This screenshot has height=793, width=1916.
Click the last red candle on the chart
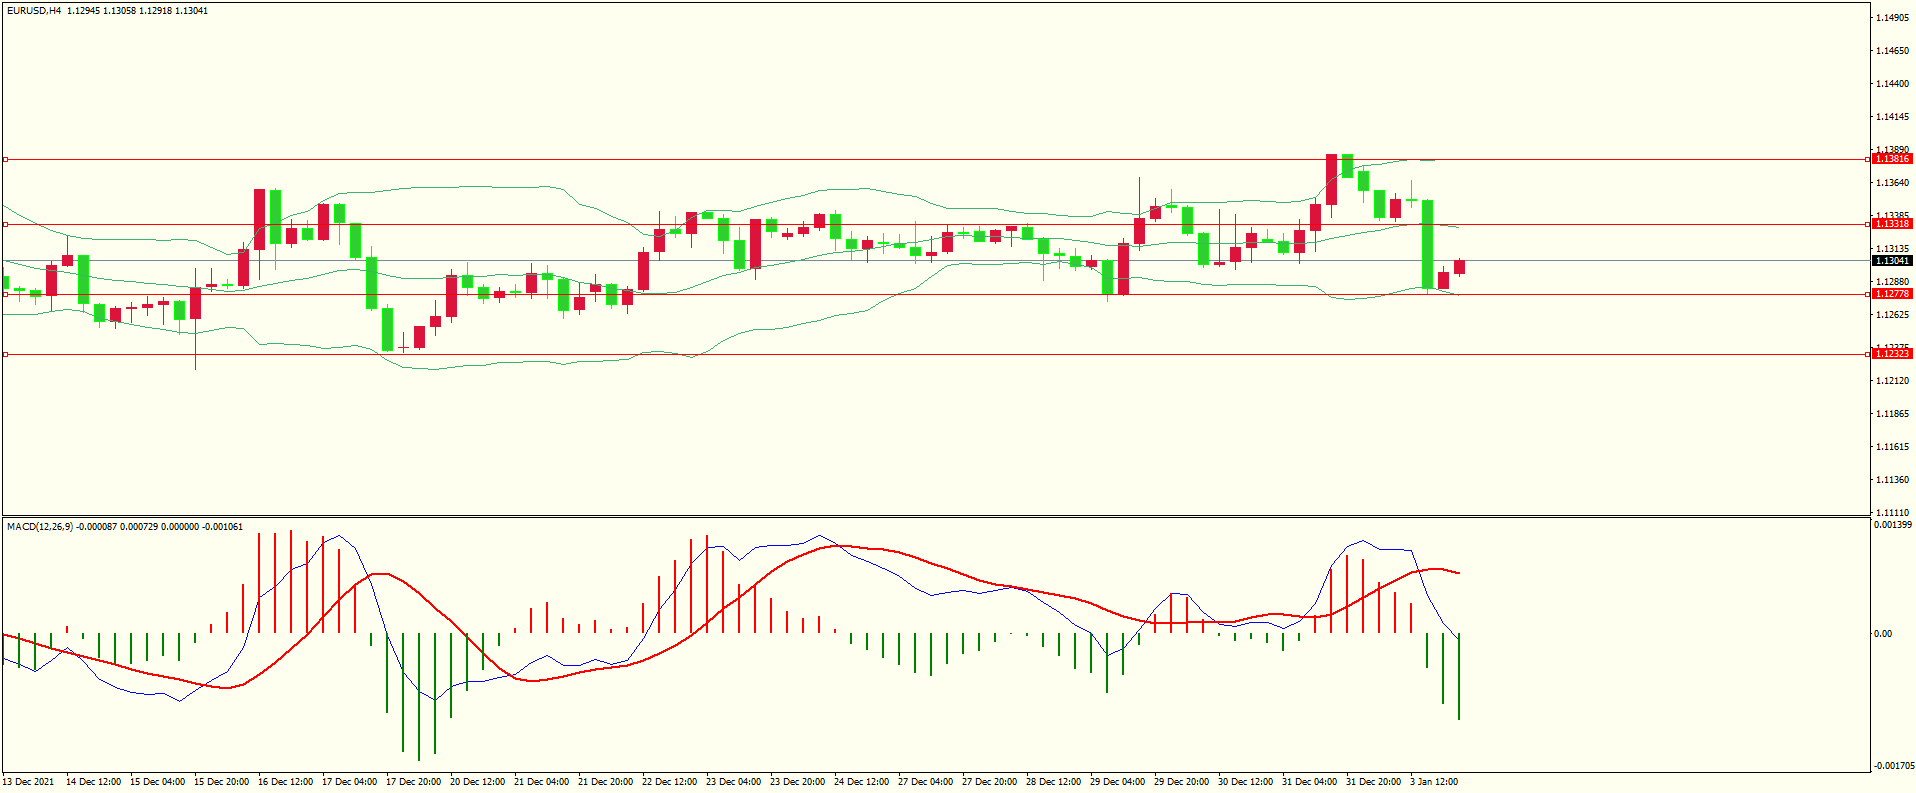[x=1459, y=267]
